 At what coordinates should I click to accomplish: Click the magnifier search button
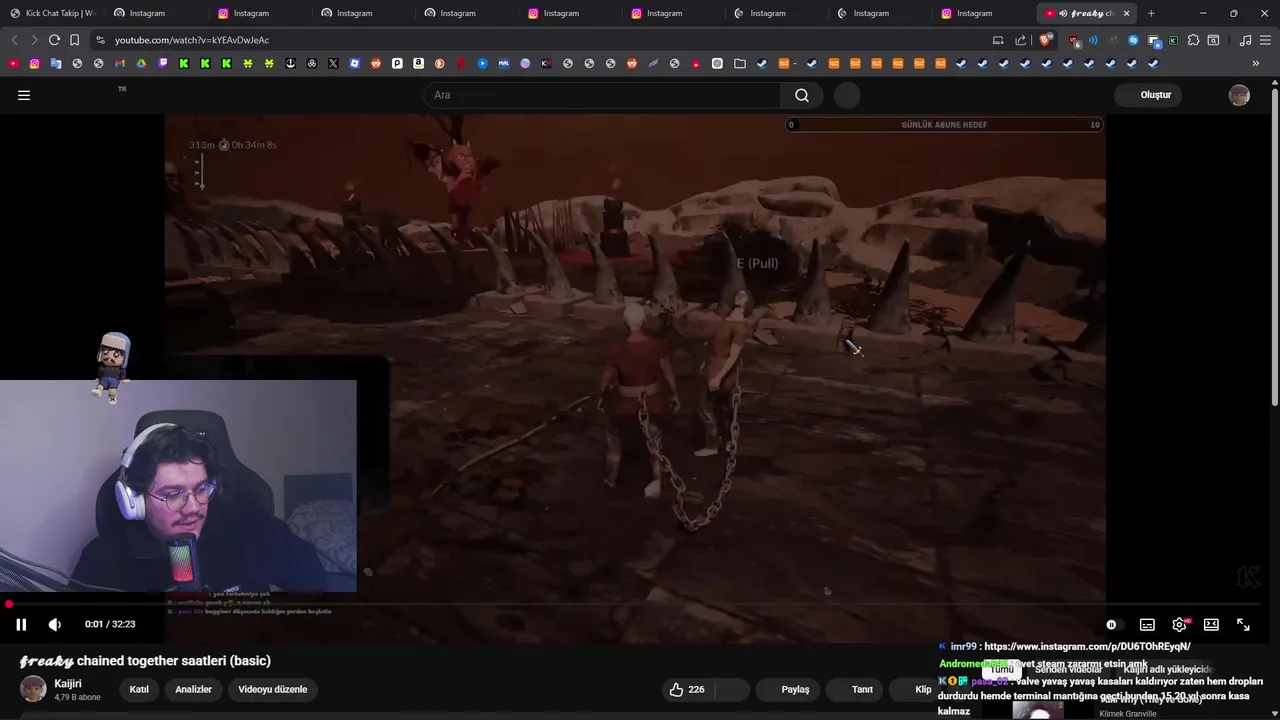802,95
